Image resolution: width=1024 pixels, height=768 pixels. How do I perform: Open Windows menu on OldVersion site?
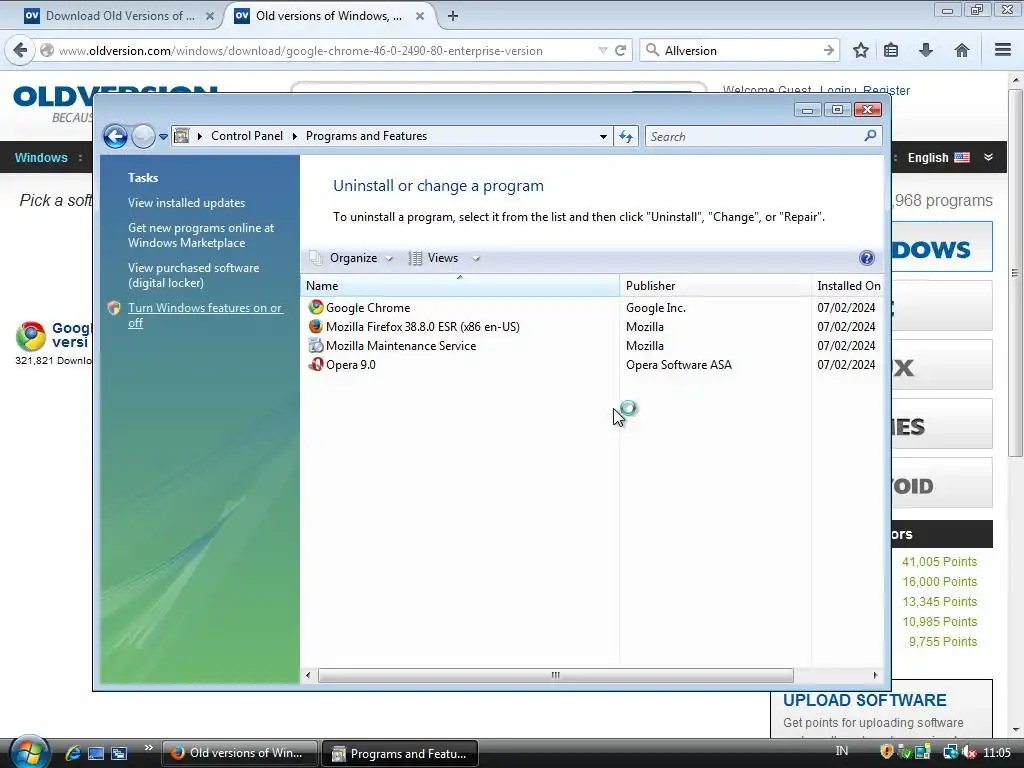41,157
